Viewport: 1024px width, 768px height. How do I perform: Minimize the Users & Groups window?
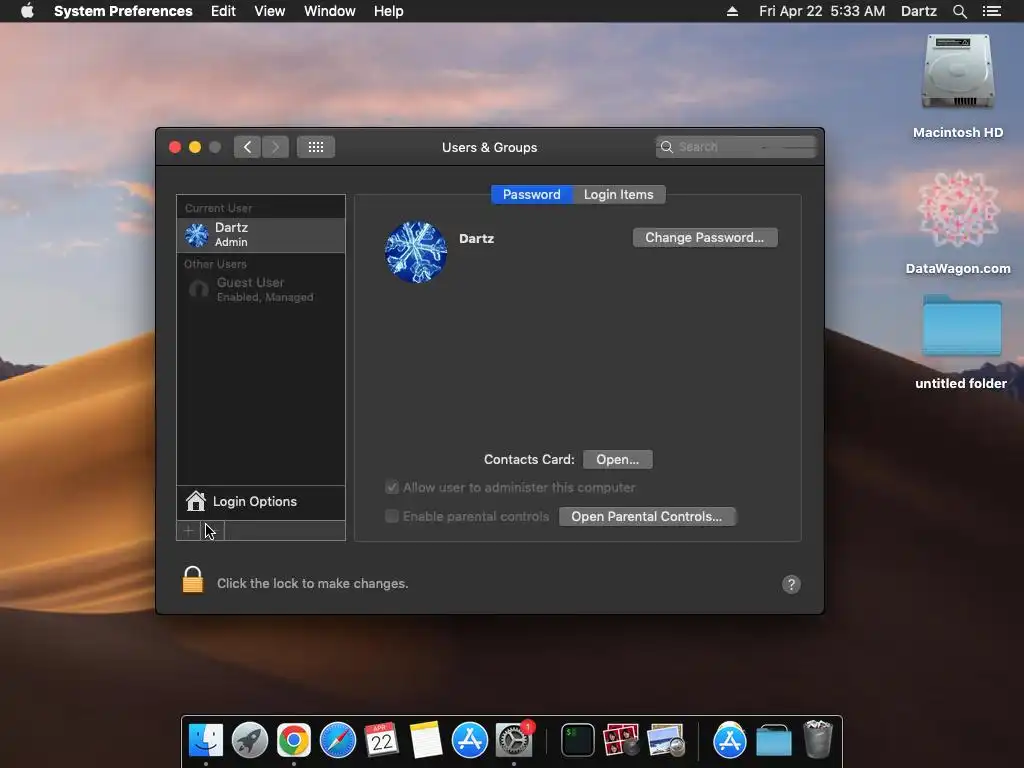(195, 147)
